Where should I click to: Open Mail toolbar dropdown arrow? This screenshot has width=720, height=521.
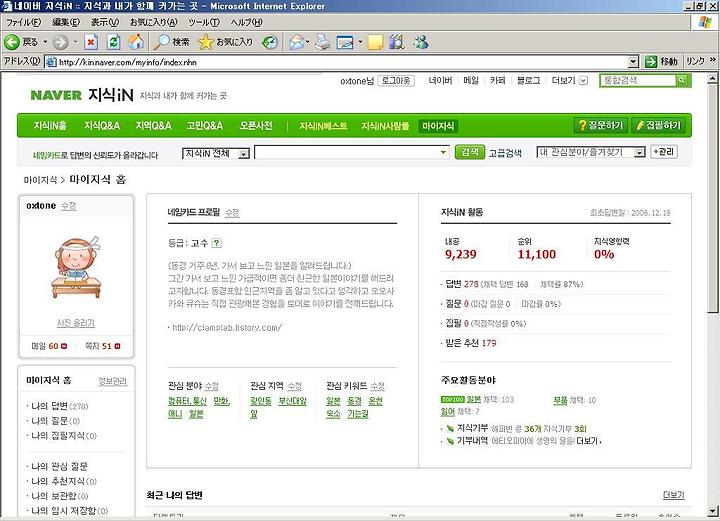pyautogui.click(x=308, y=42)
